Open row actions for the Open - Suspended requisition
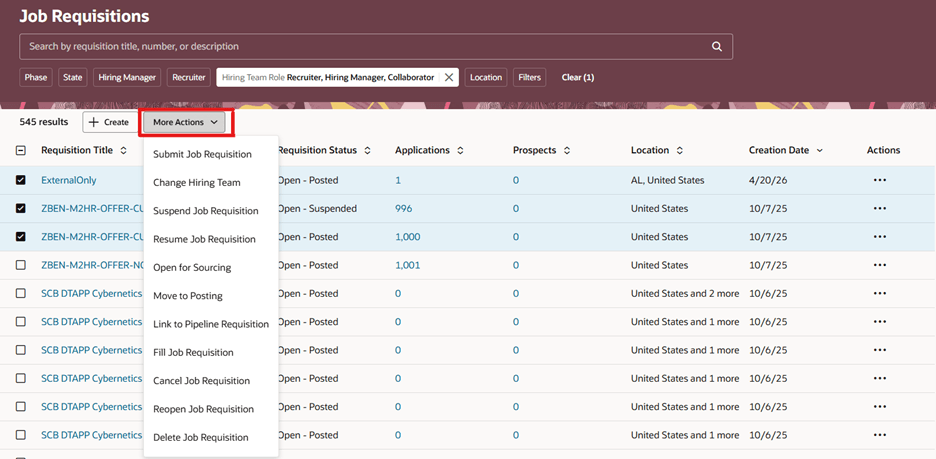936x459 pixels. [x=879, y=209]
